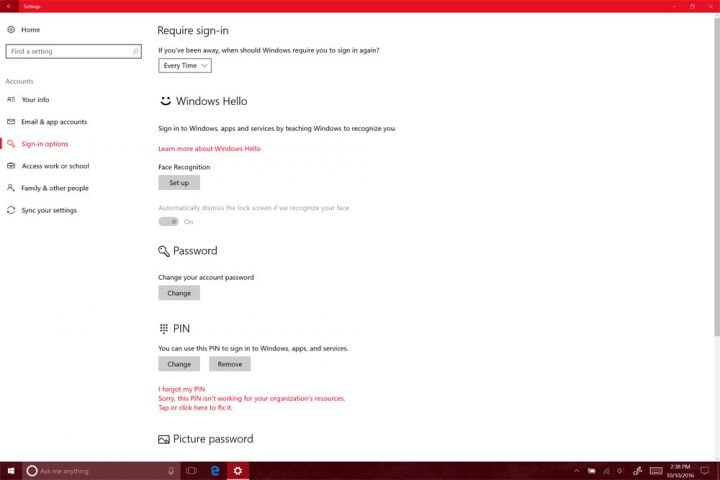
Task: Click Remove PIN button
Action: pyautogui.click(x=230, y=364)
